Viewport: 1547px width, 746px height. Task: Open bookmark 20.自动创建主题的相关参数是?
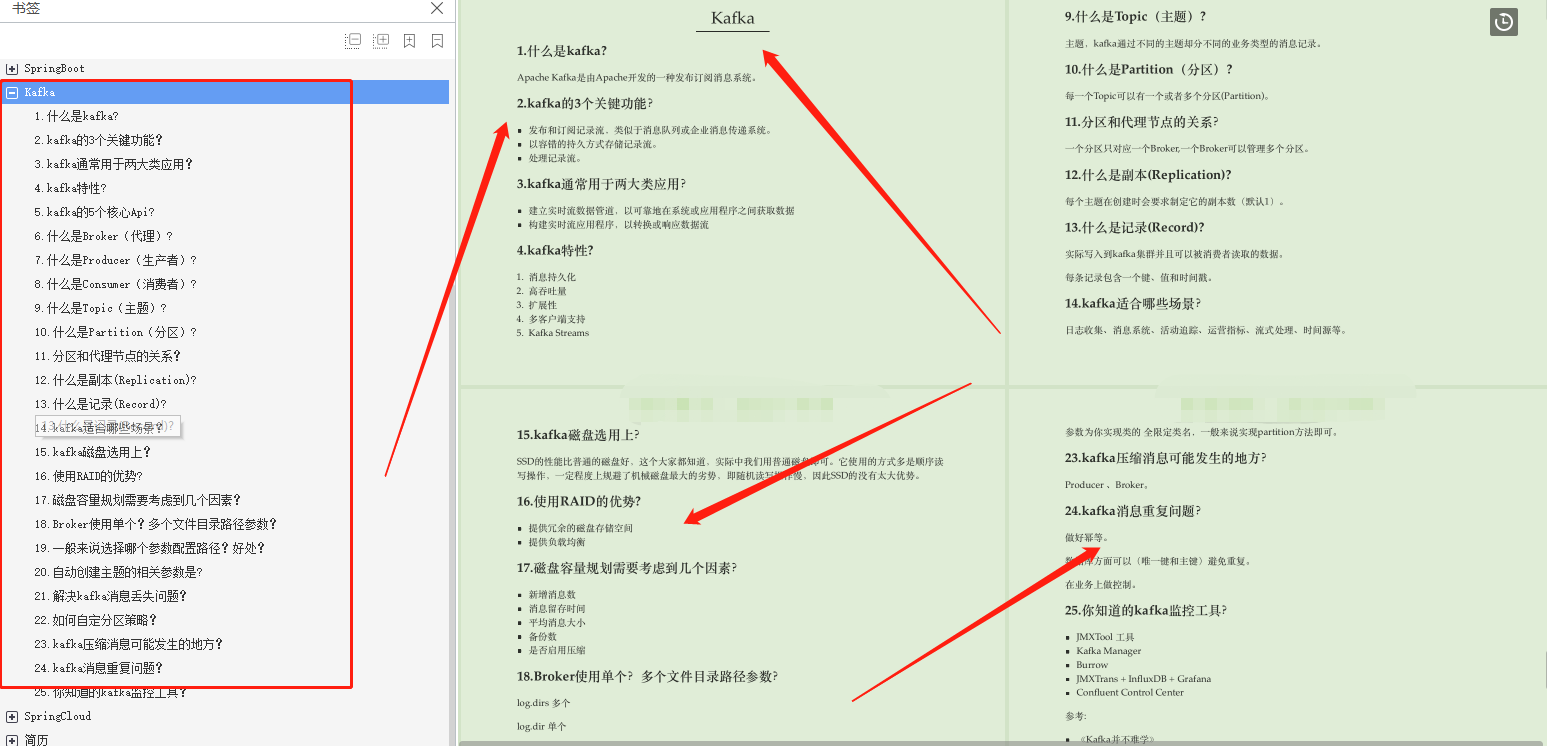[118, 572]
